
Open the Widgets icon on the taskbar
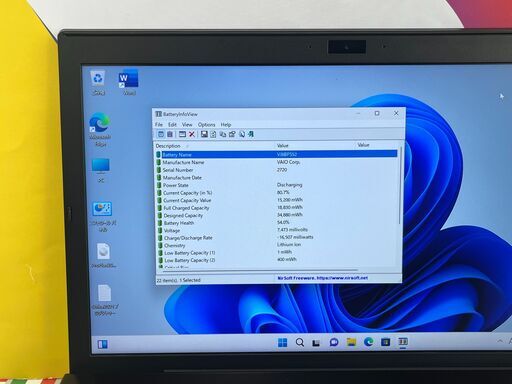click(x=102, y=344)
